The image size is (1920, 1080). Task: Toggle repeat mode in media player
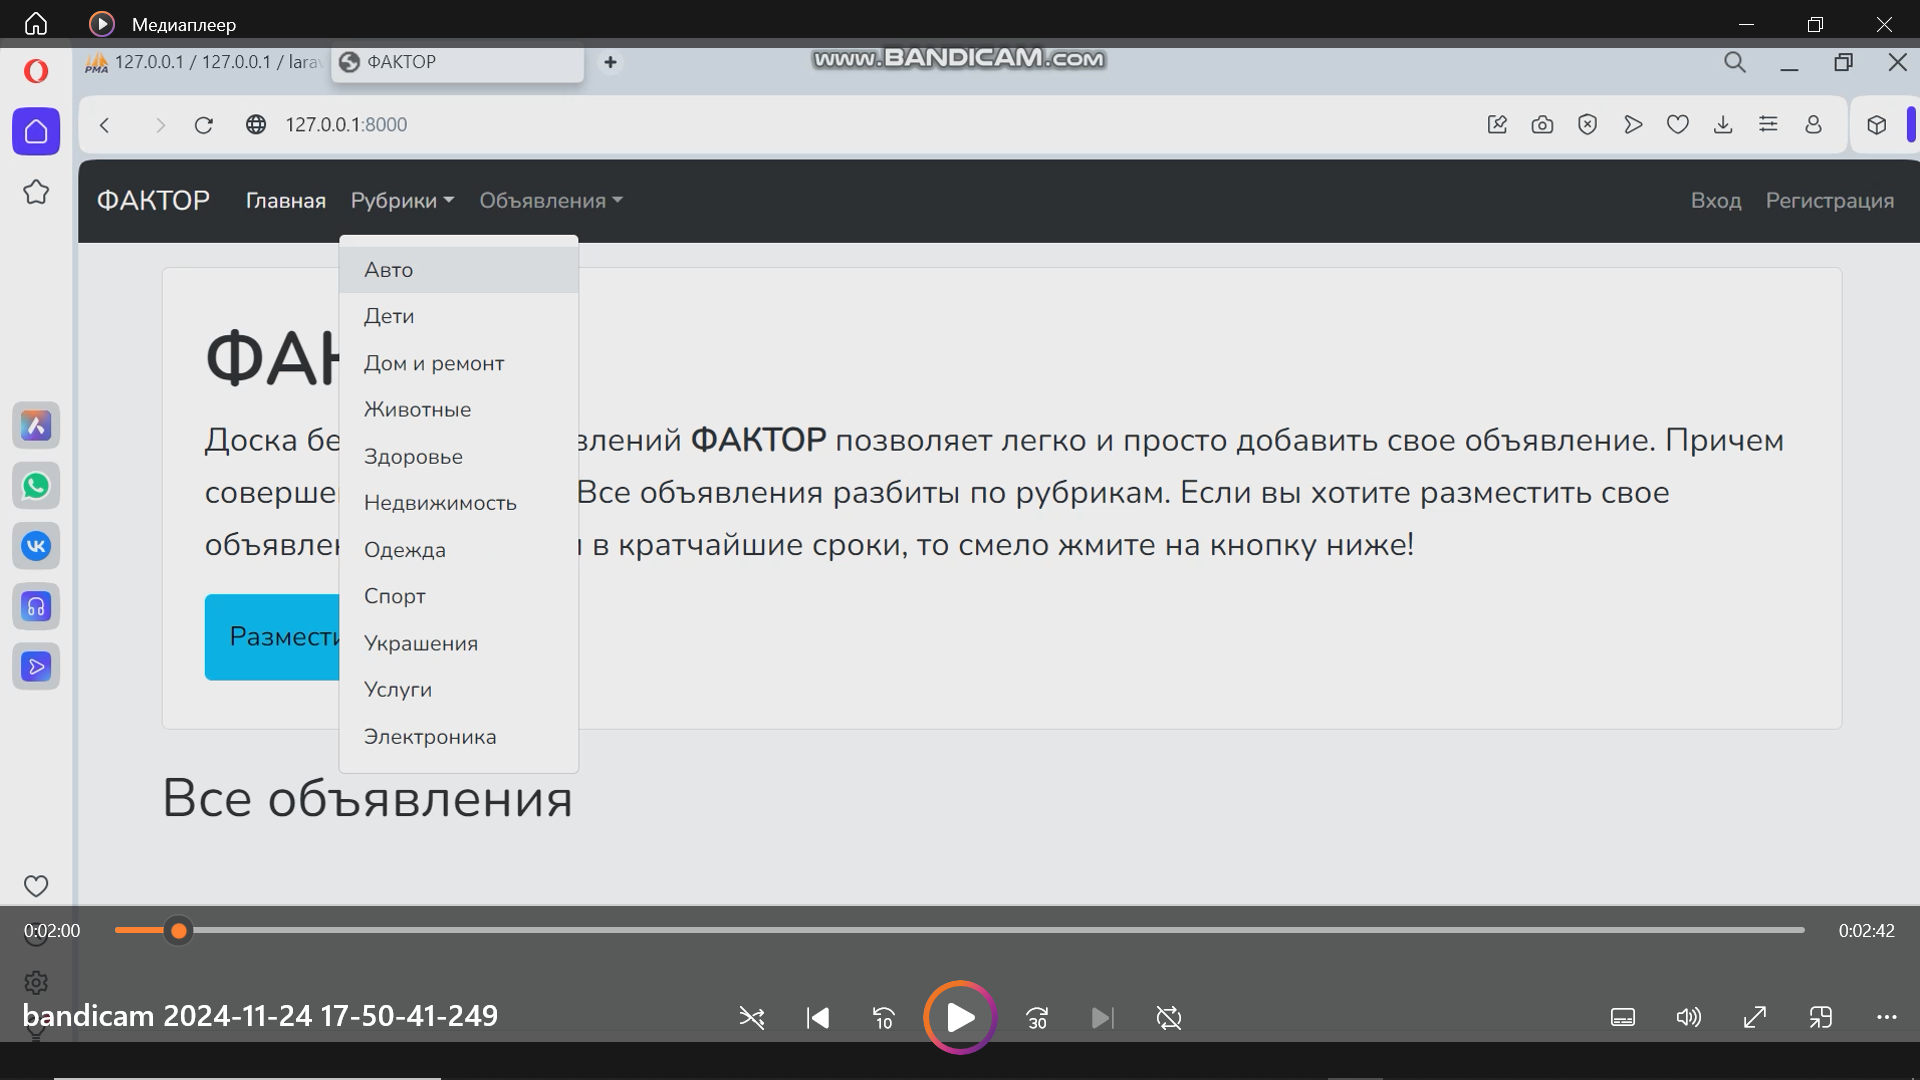coord(1169,1018)
